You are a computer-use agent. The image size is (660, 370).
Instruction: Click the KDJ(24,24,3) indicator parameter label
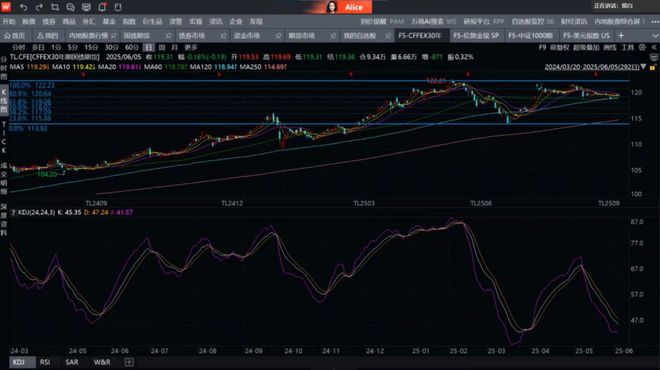[37, 213]
